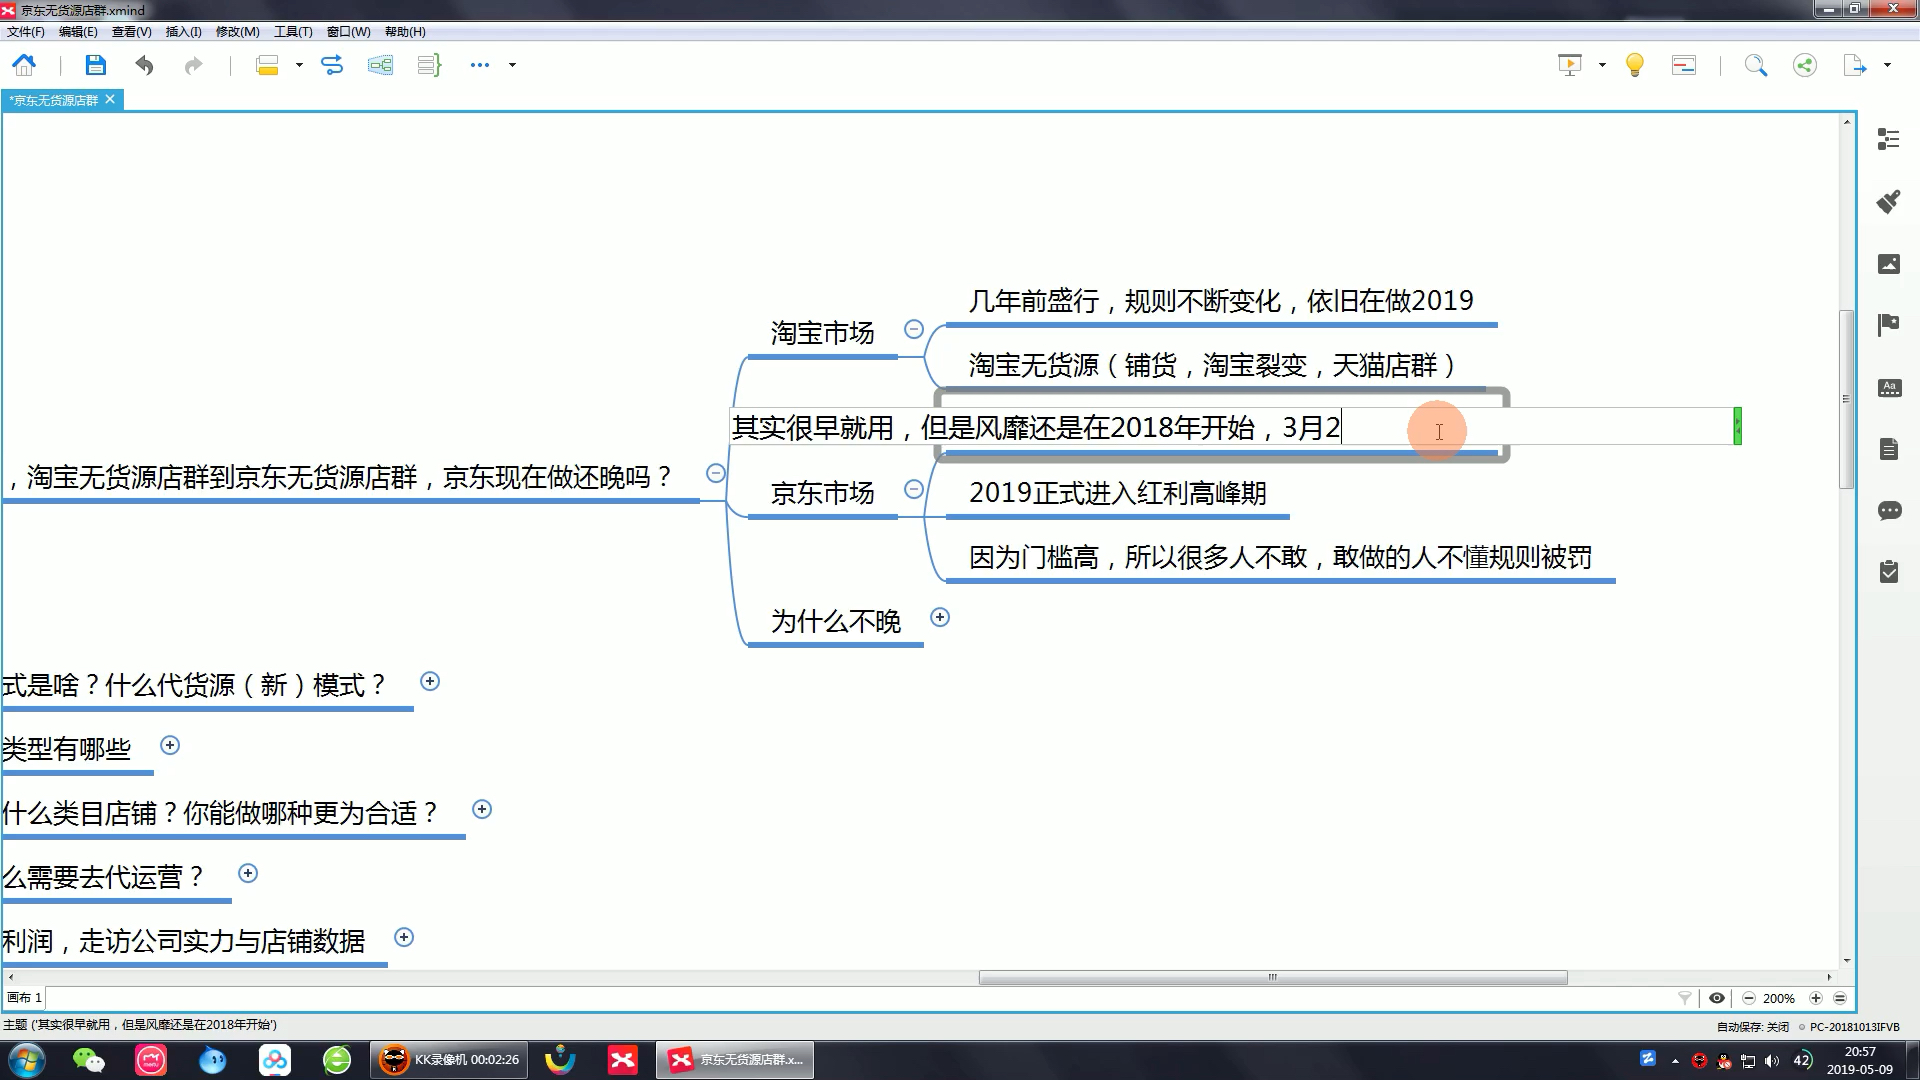This screenshot has height=1080, width=1920.
Task: Open the 查看(V) menu
Action: point(131,32)
